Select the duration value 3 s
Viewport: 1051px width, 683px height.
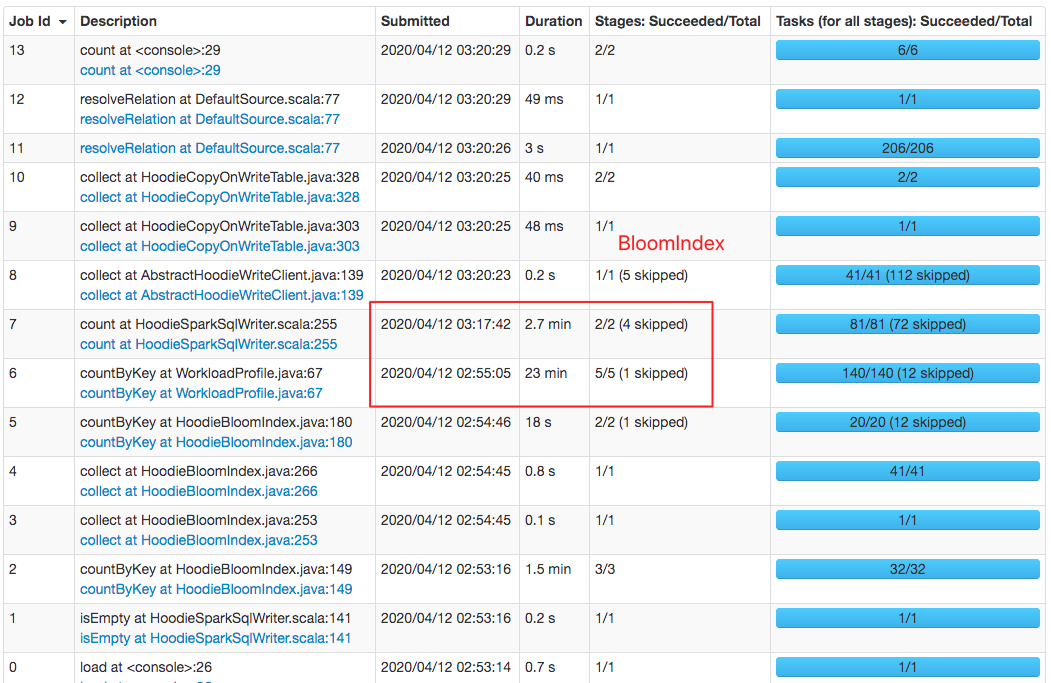pos(534,148)
